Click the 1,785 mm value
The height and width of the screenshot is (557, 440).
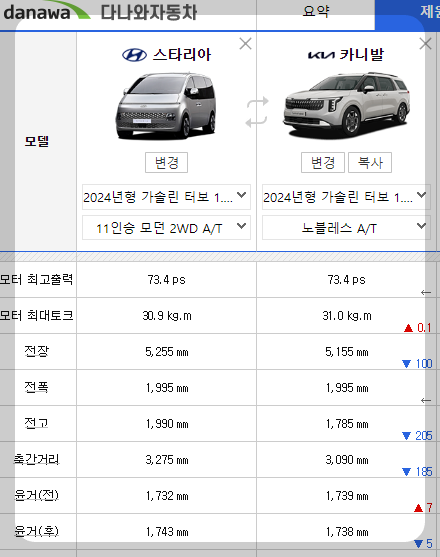coord(347,423)
